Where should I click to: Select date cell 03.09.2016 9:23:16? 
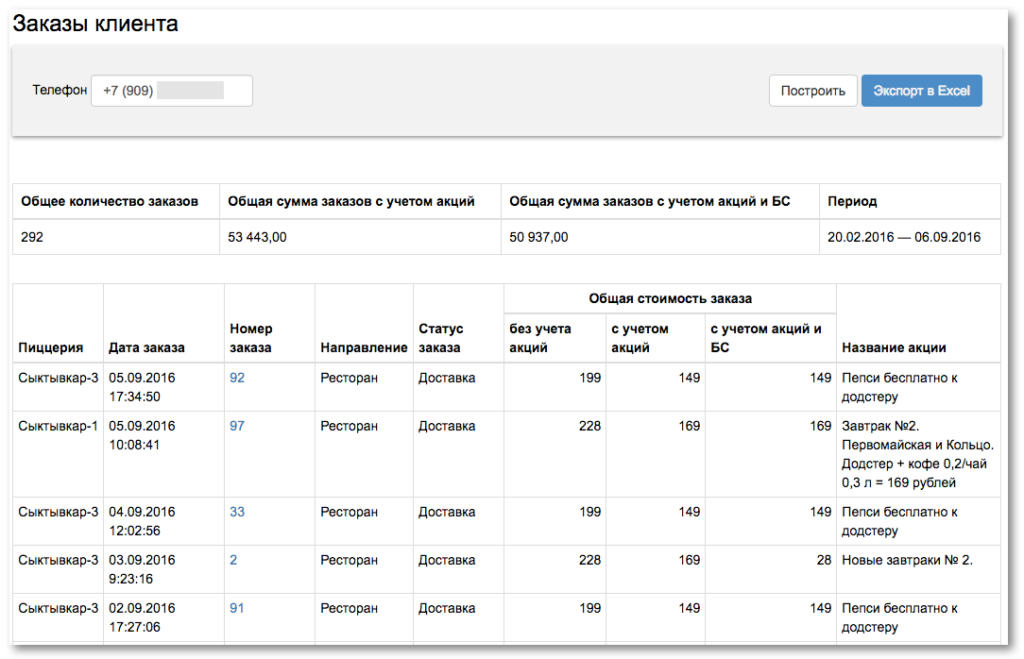tap(142, 570)
